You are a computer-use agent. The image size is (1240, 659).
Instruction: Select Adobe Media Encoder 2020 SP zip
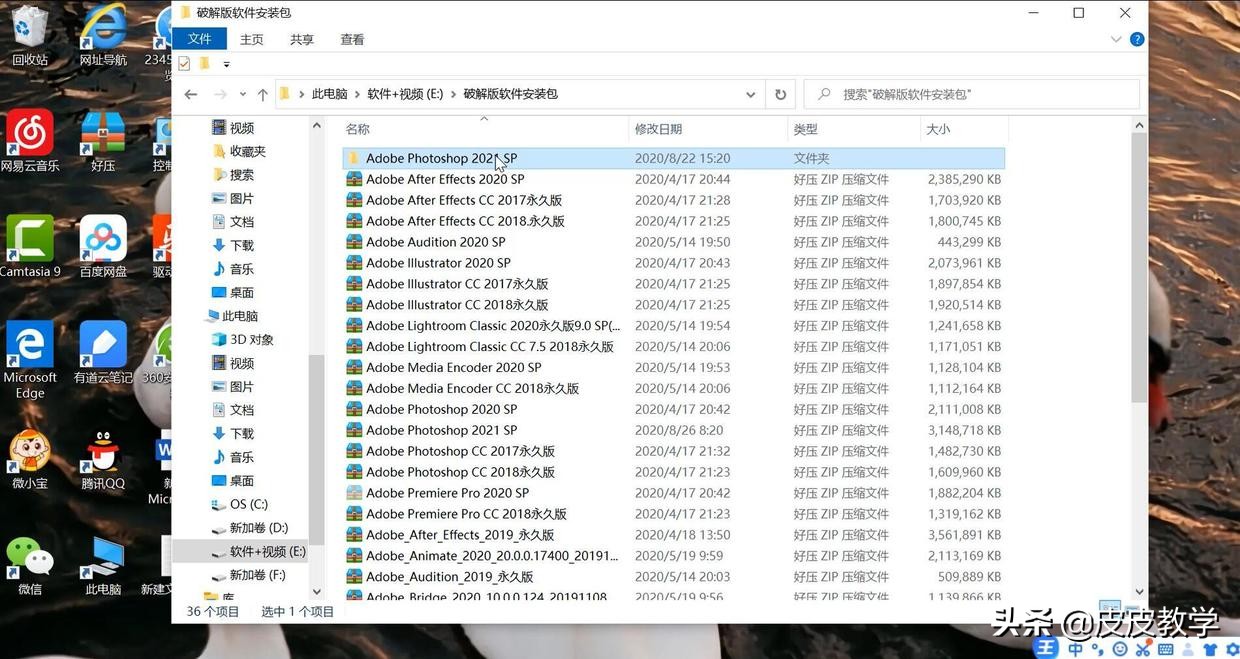[x=673, y=367]
